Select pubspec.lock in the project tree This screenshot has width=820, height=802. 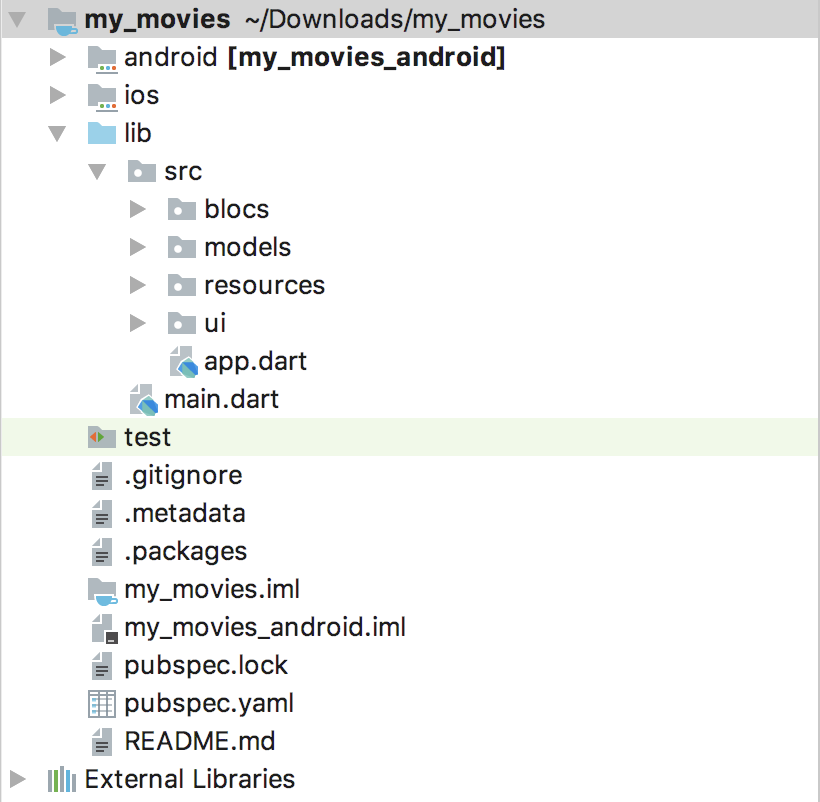click(206, 666)
